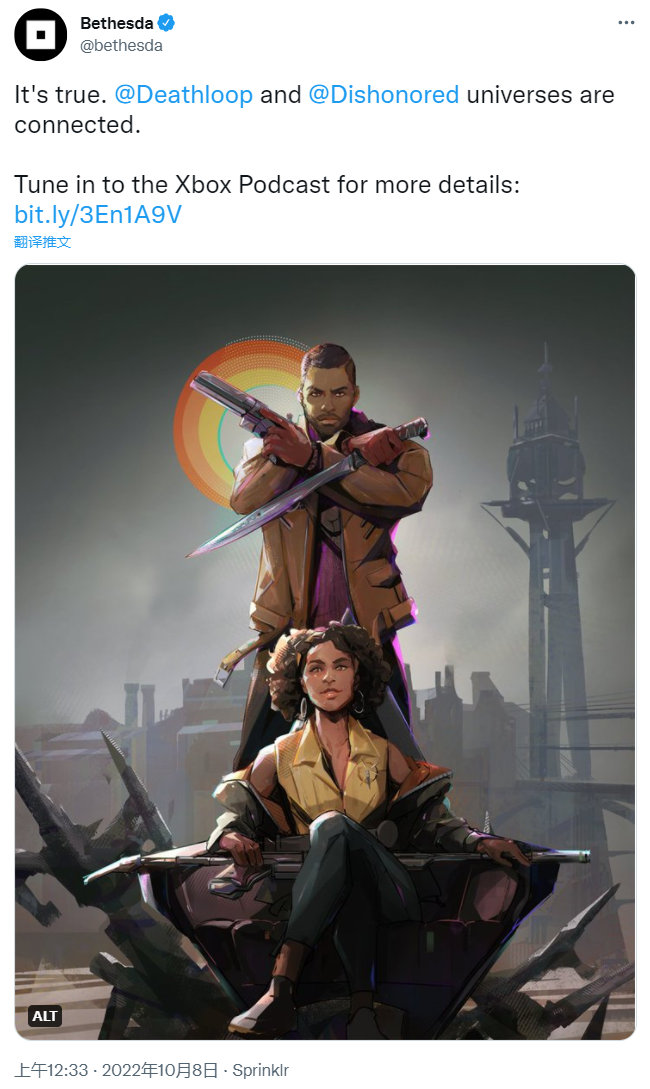Screen dimensions: 650x1089
Task: Click the Sprinklr source label
Action: (x=260, y=1070)
